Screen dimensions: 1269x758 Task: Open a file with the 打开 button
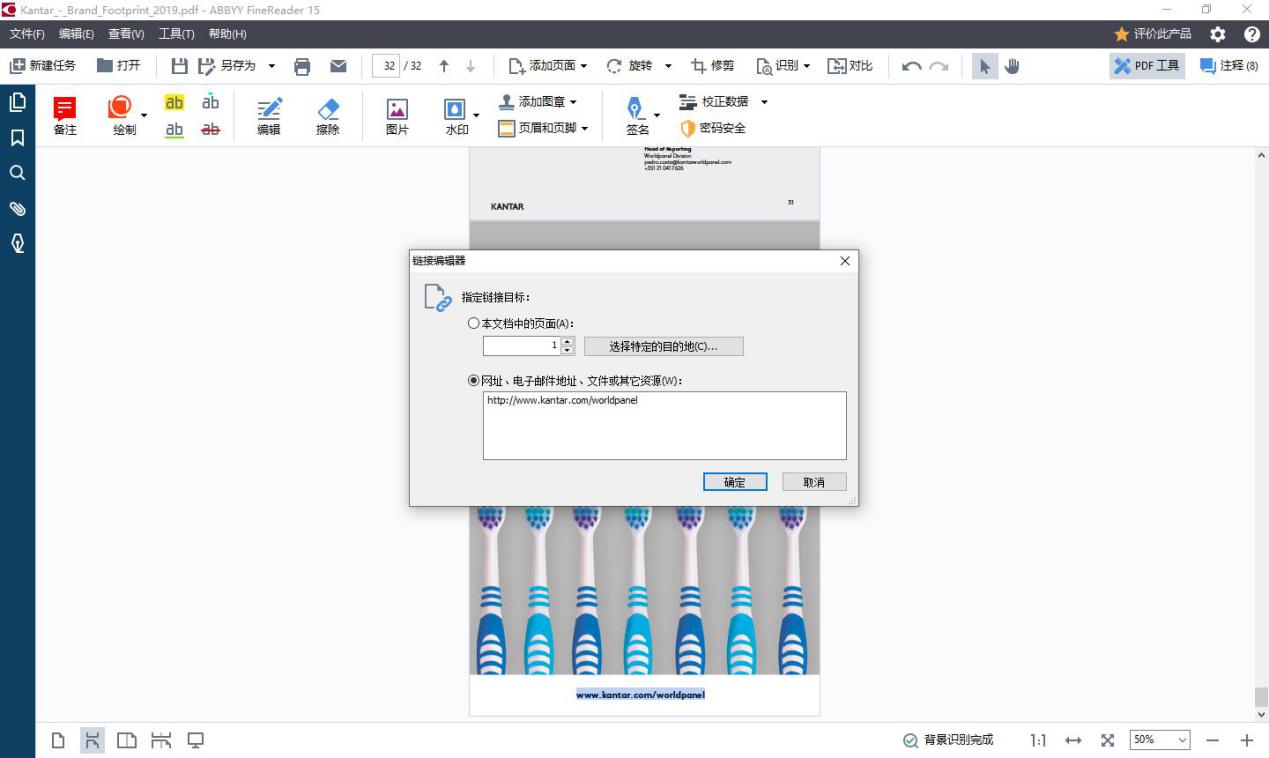click(x=118, y=66)
